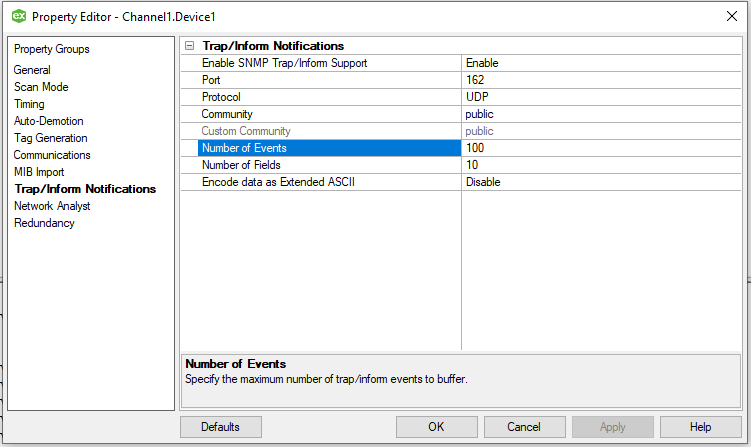
Task: Click the KEPServerEX icon in title bar
Action: 17,16
